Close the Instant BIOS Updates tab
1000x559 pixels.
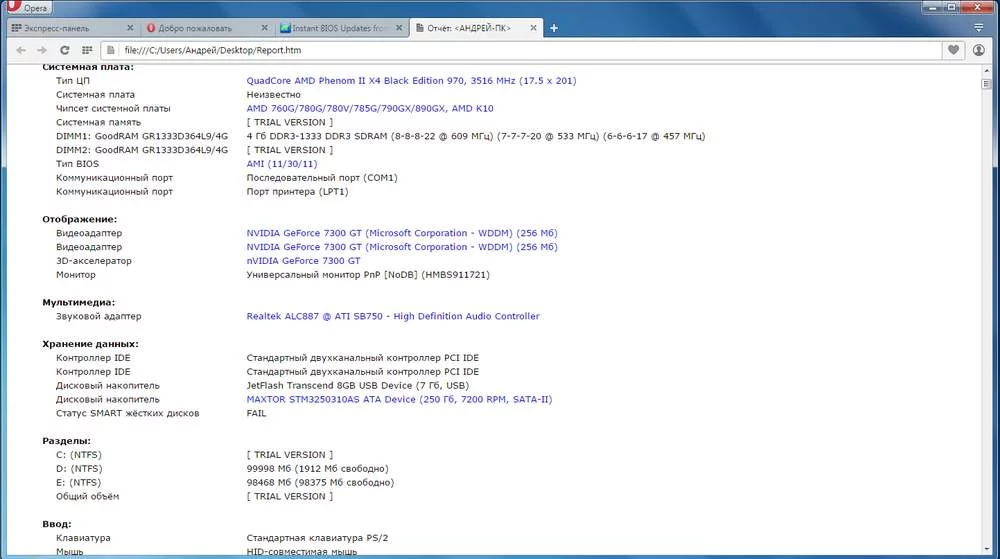pyautogui.click(x=399, y=28)
